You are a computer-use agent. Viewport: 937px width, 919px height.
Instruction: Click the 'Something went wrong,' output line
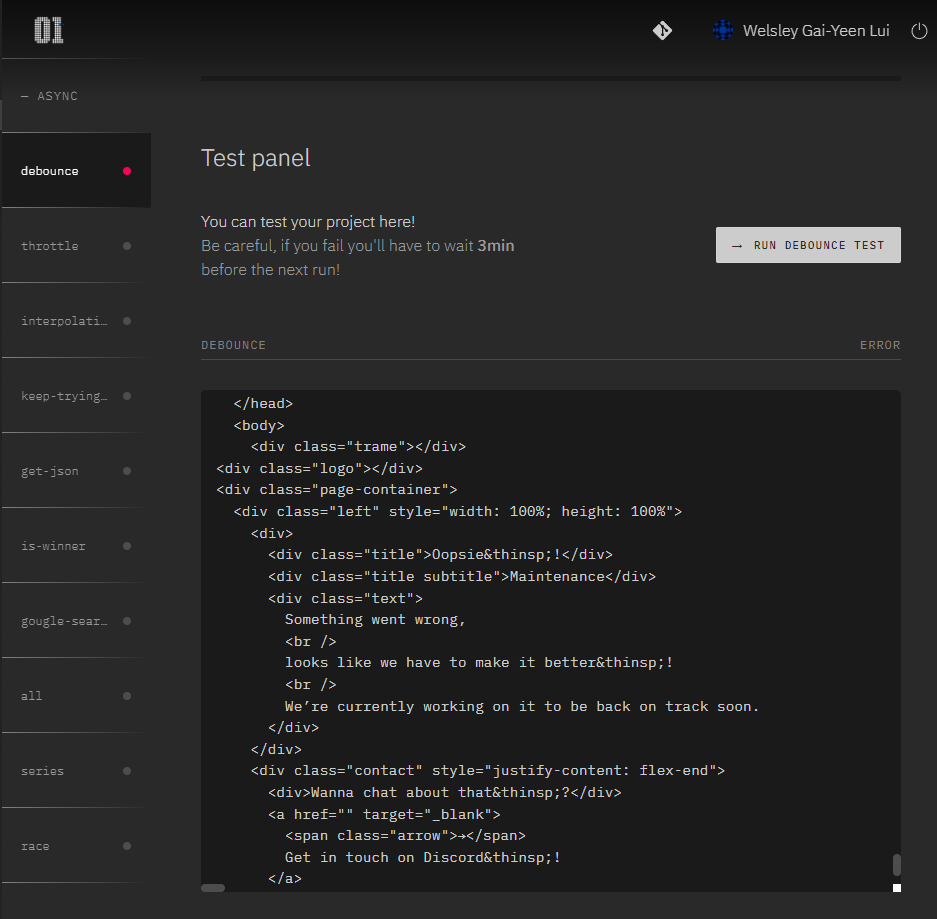pyautogui.click(x=375, y=620)
